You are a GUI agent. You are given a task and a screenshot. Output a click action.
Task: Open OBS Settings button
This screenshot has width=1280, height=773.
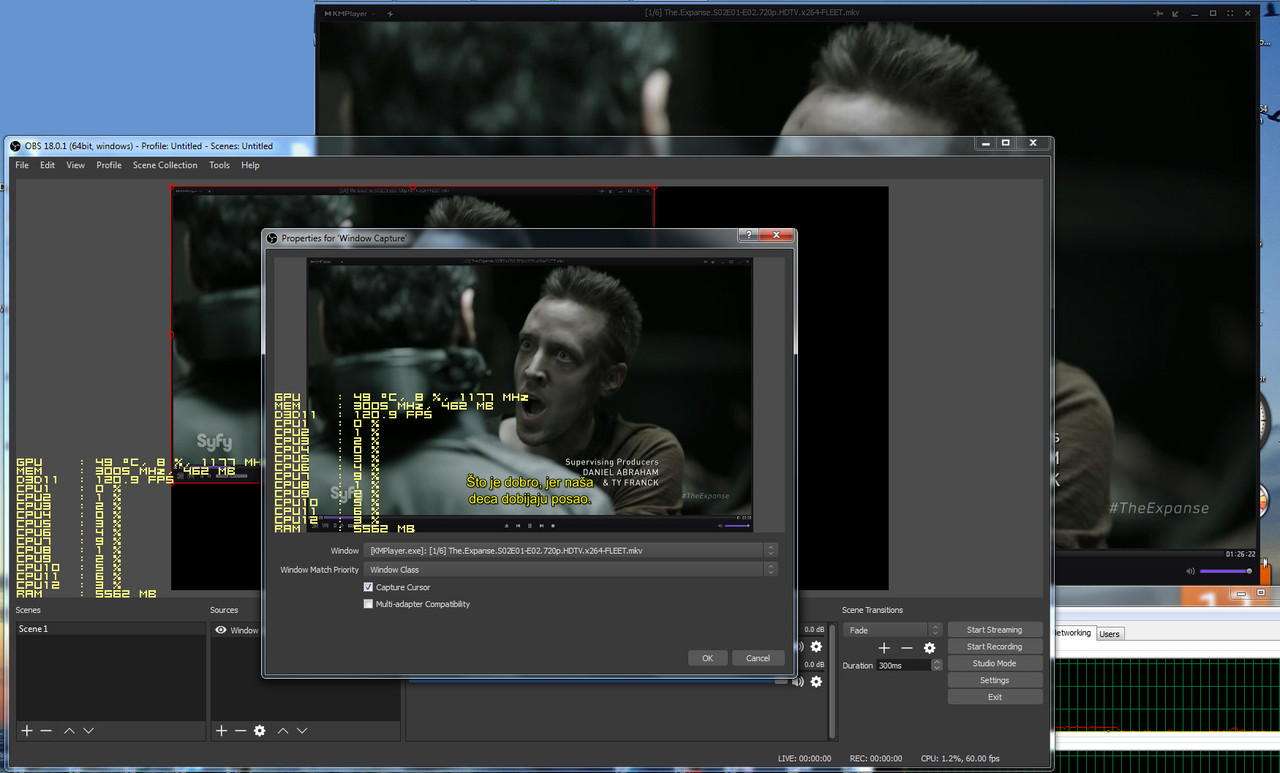coord(994,680)
